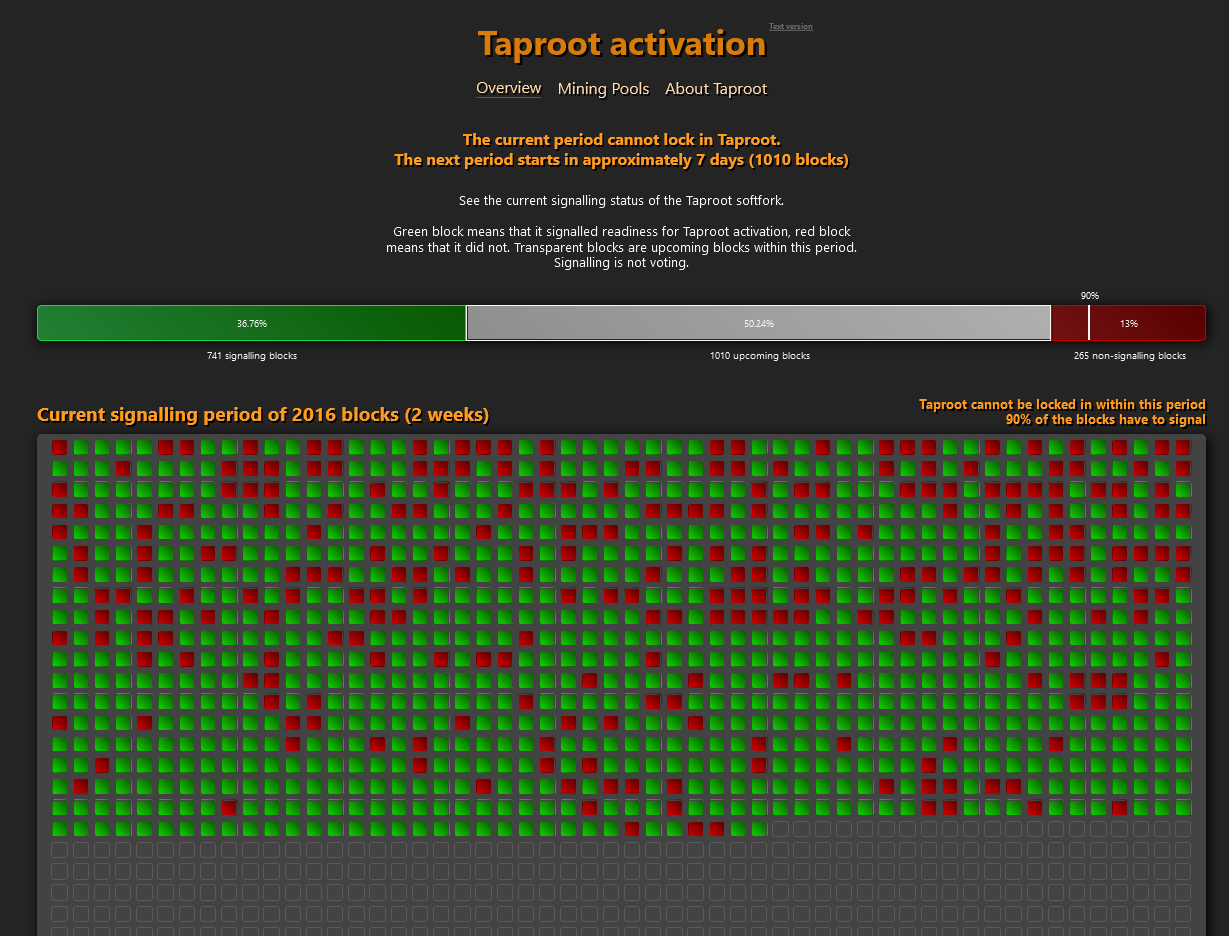Open the Mining Pools page

pos(604,89)
